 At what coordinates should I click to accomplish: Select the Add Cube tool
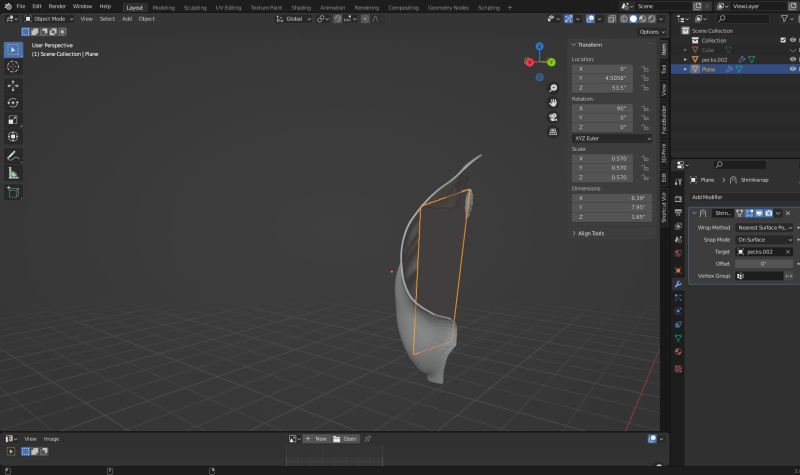[x=13, y=192]
